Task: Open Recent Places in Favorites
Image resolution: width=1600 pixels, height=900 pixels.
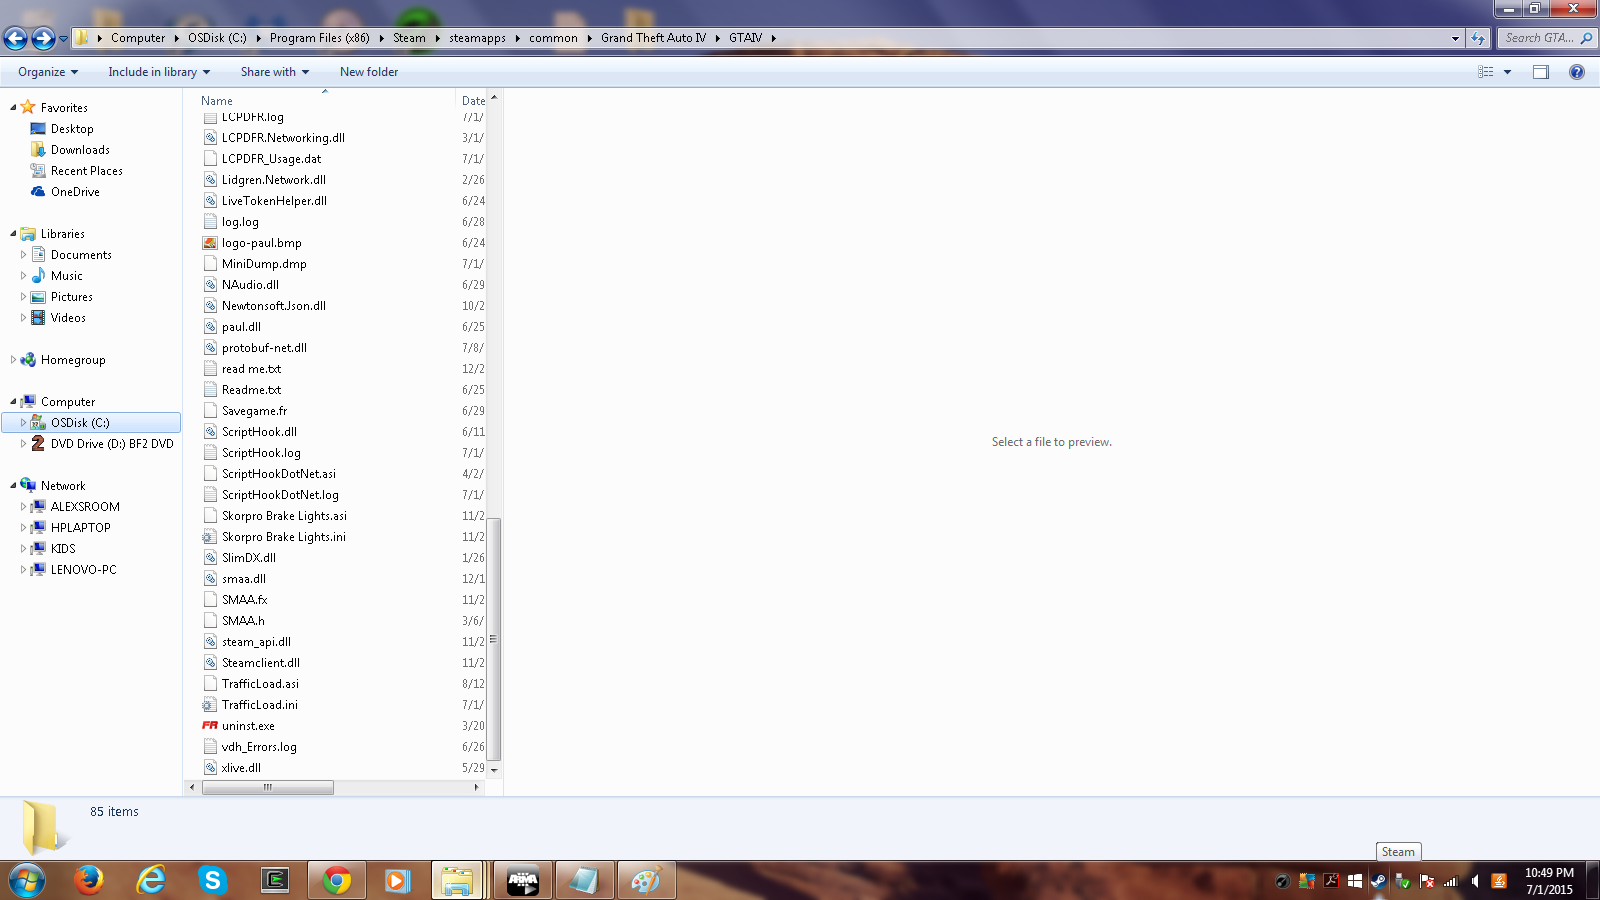Action: (x=86, y=171)
